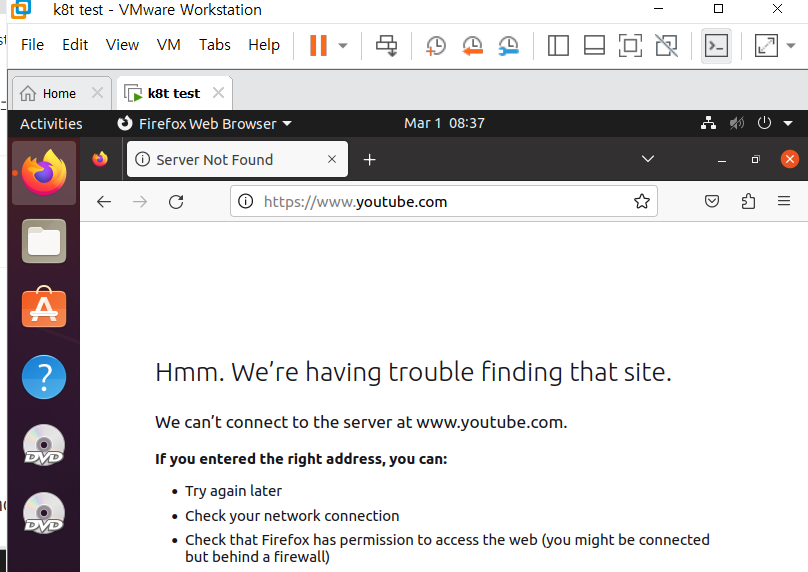Expand the Ubuntu system menu arrow
Viewport: 808px width, 572px height.
[x=788, y=124]
